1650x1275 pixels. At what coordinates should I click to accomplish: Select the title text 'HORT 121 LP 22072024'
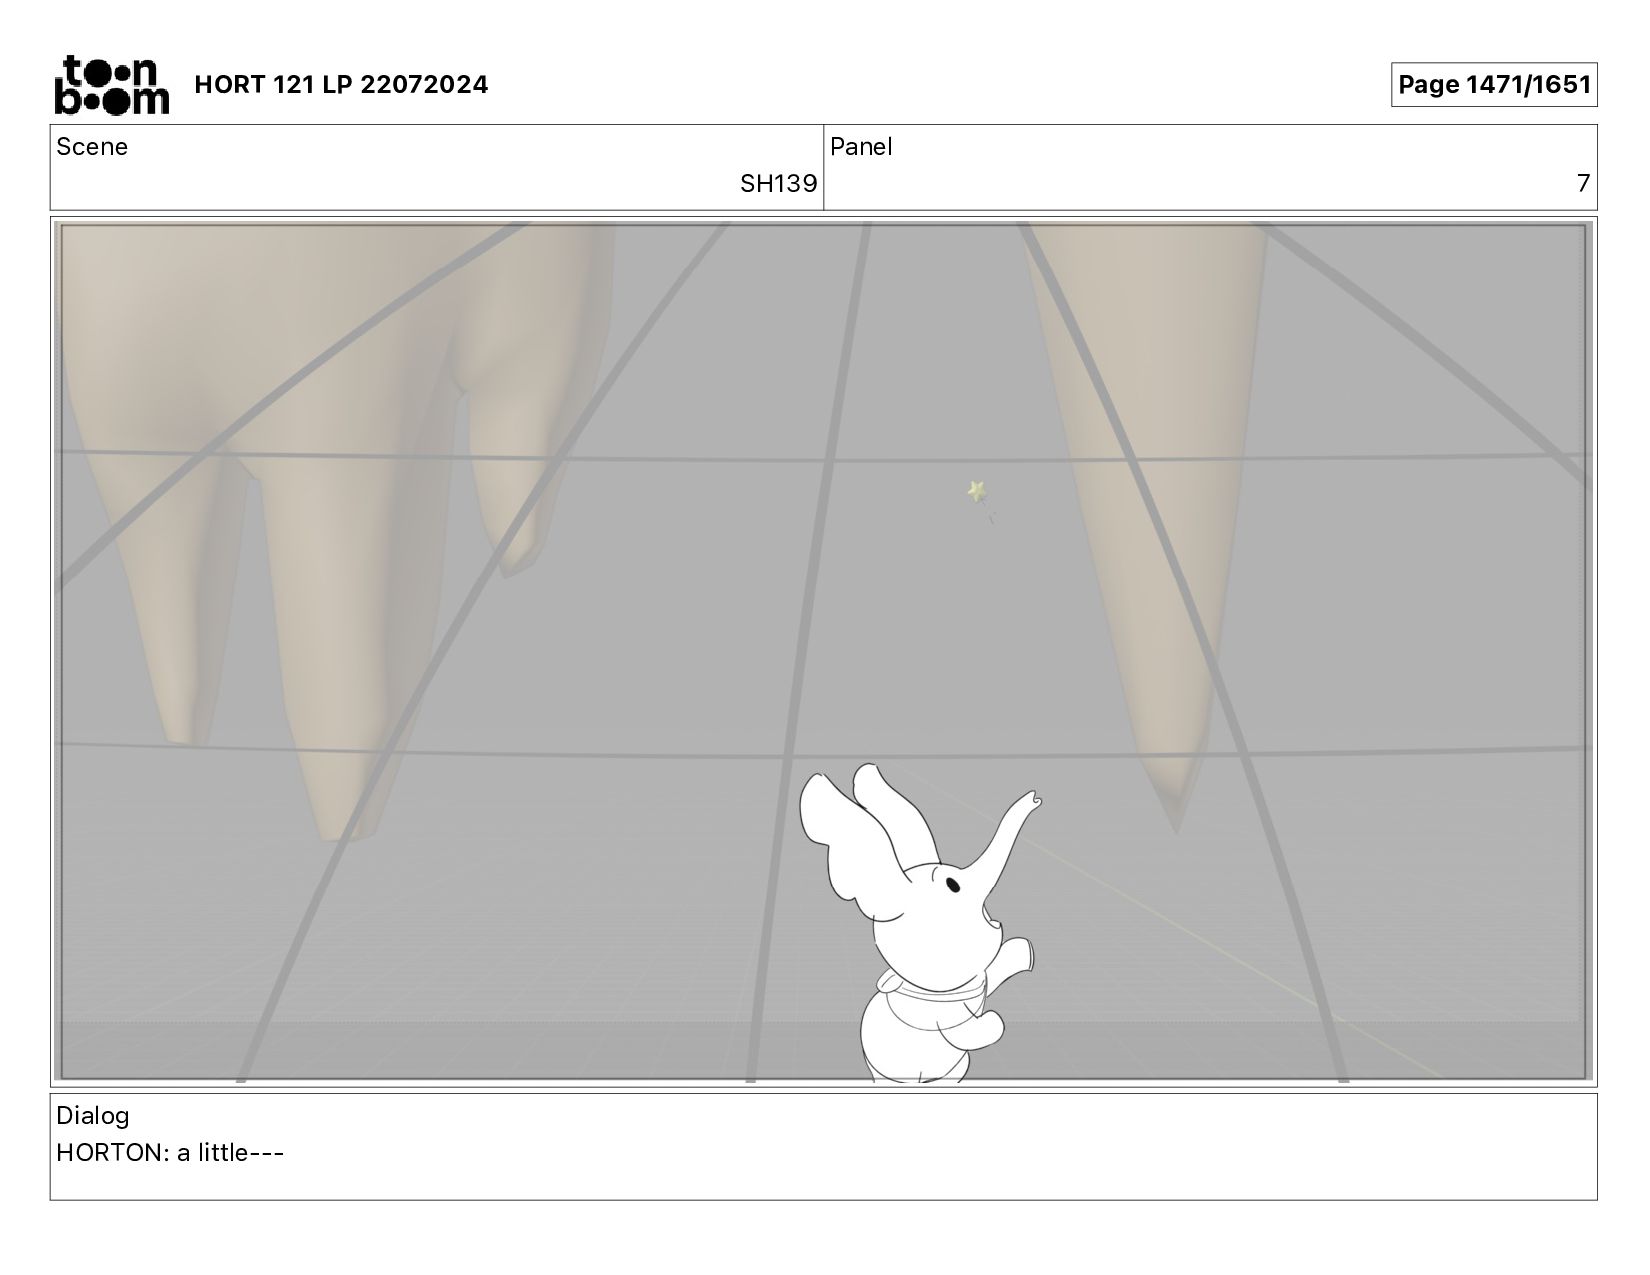click(x=341, y=85)
